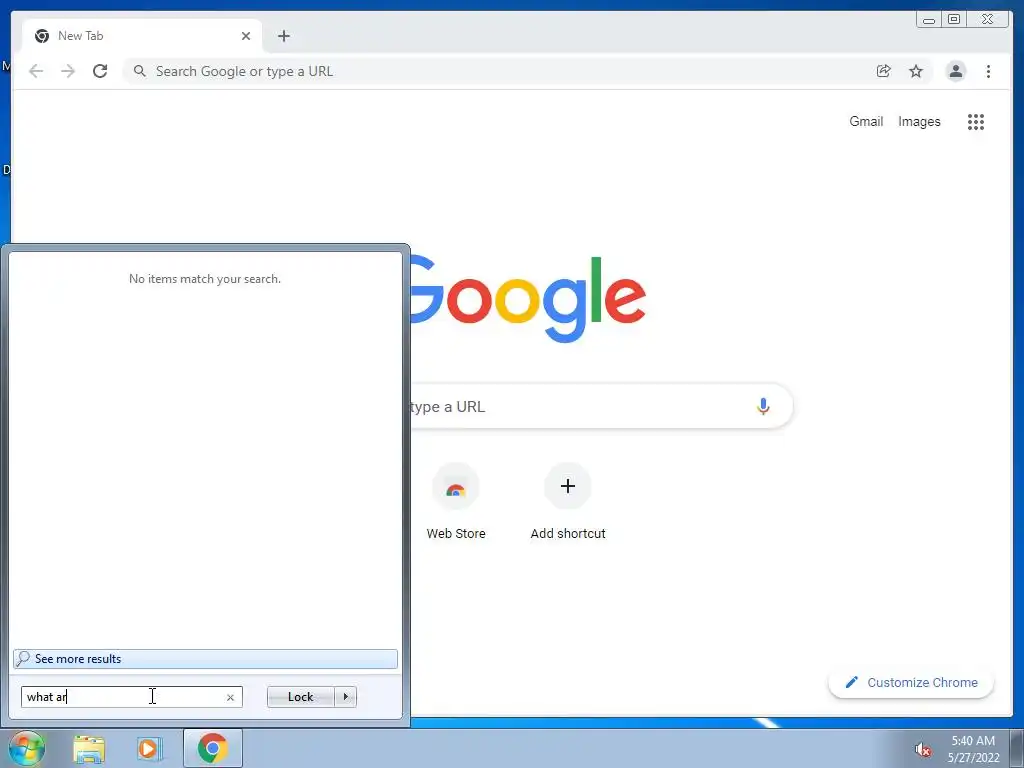This screenshot has width=1024, height=768.
Task: Click the search magnifier in address bar
Action: coord(140,71)
